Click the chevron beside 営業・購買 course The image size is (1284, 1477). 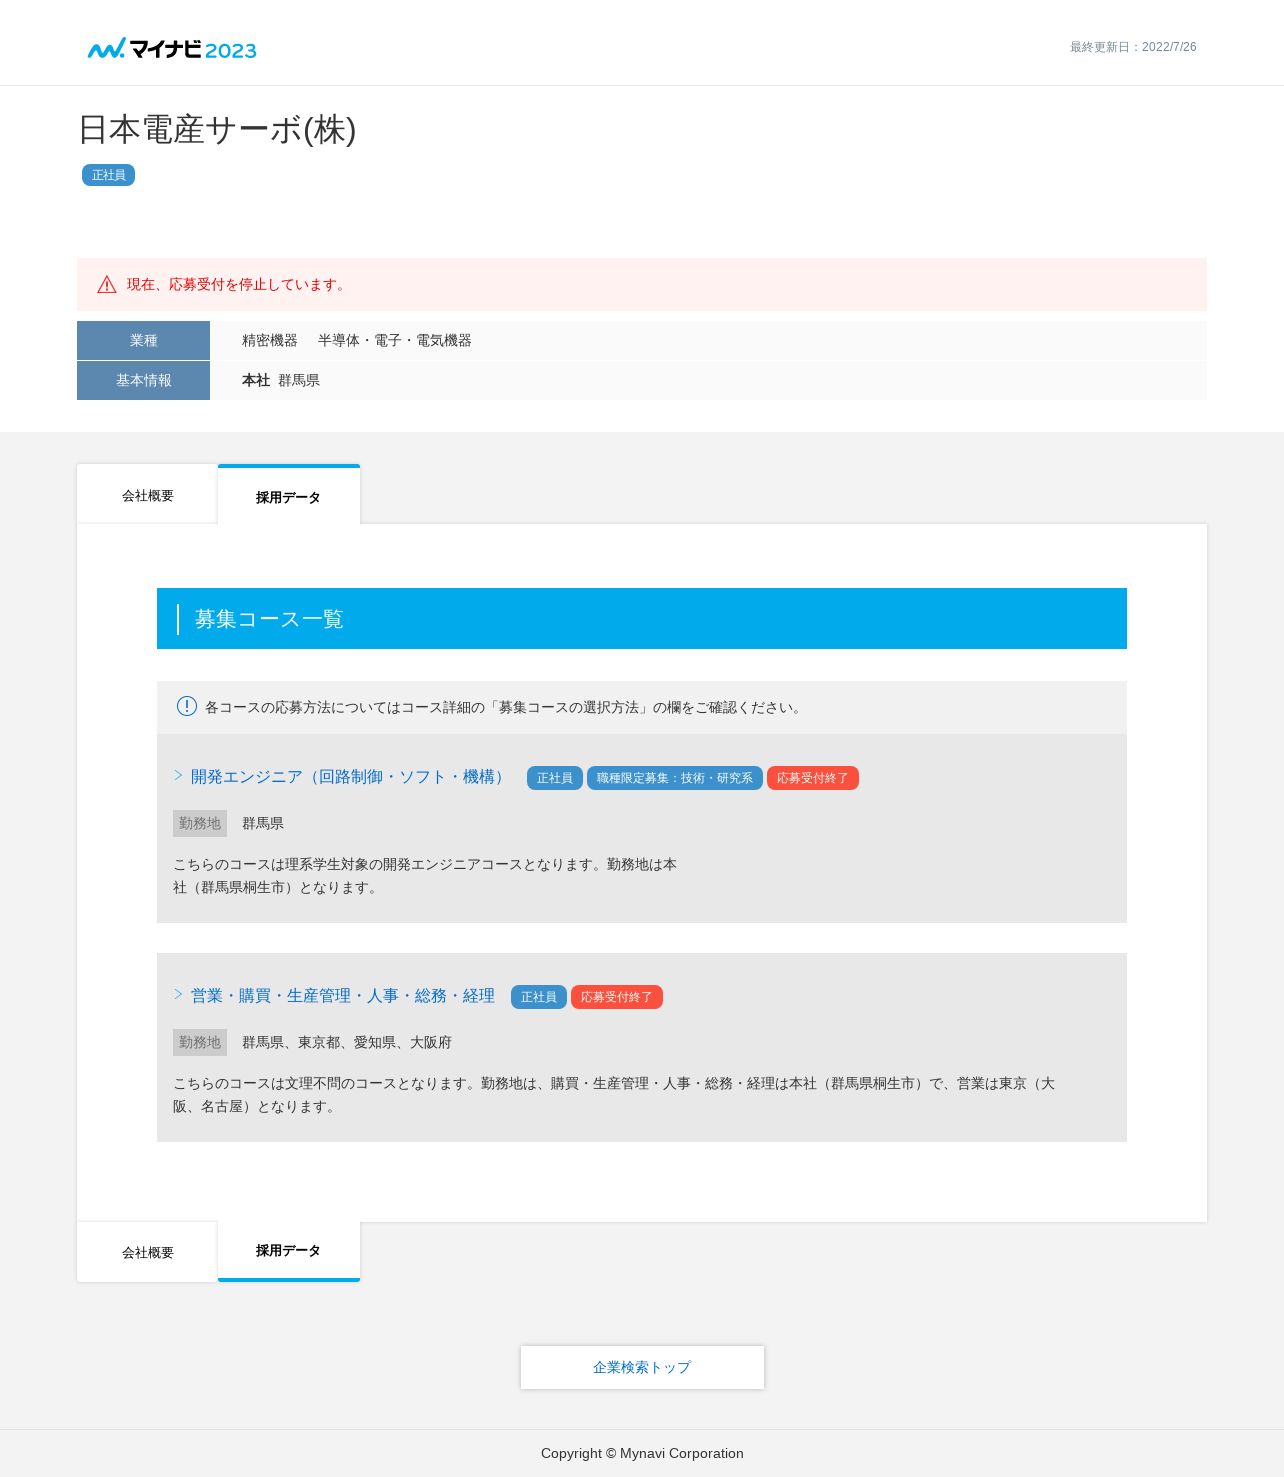click(x=178, y=994)
